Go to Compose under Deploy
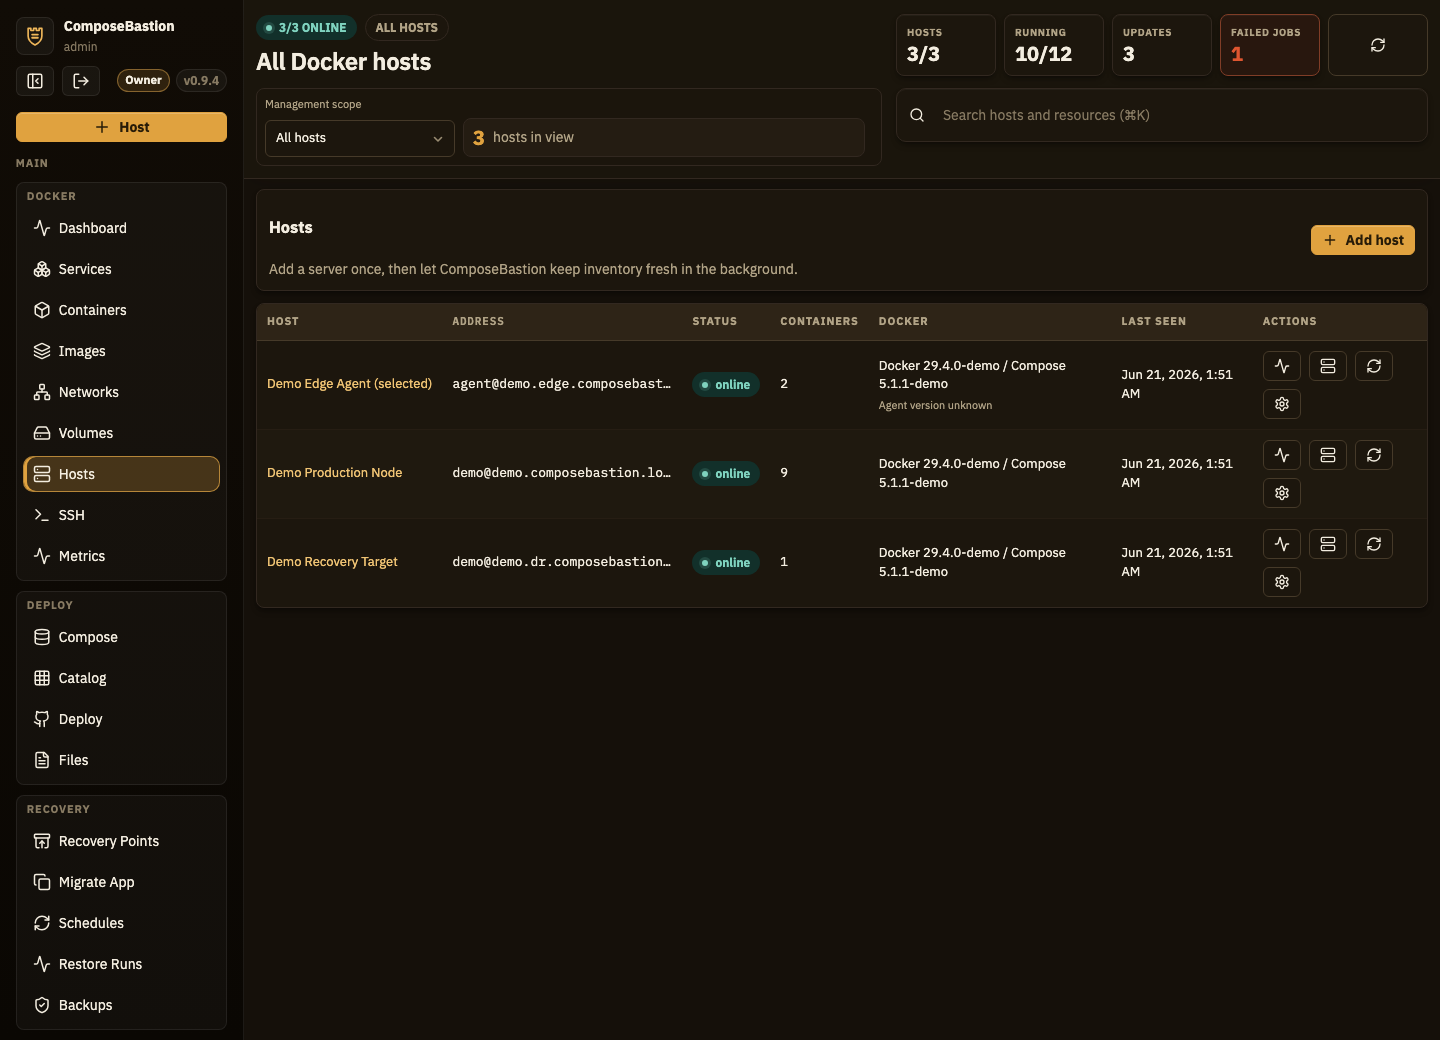The width and height of the screenshot is (1440, 1040). (x=121, y=637)
